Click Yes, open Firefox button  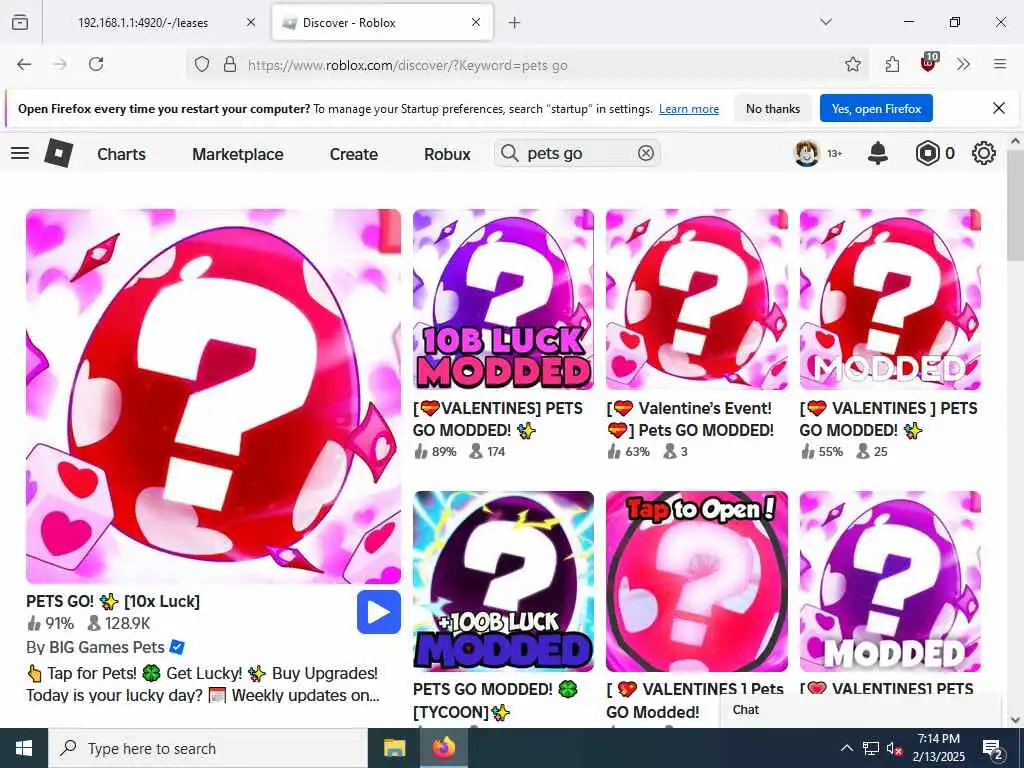point(876,108)
